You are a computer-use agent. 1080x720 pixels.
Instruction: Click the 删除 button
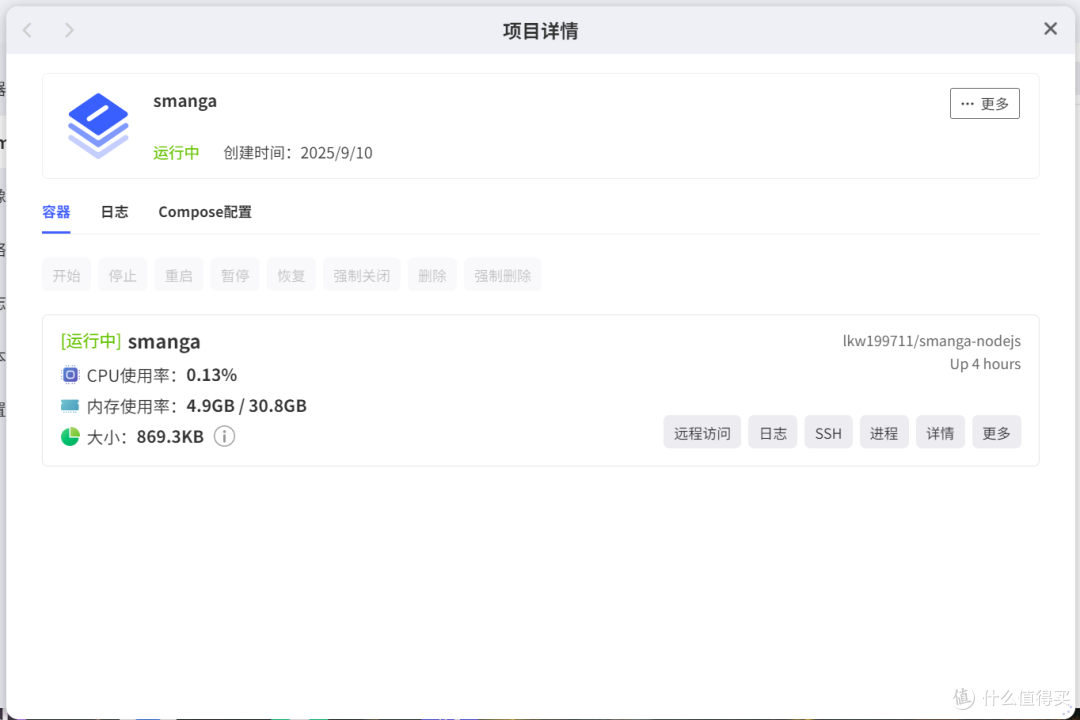pos(432,275)
